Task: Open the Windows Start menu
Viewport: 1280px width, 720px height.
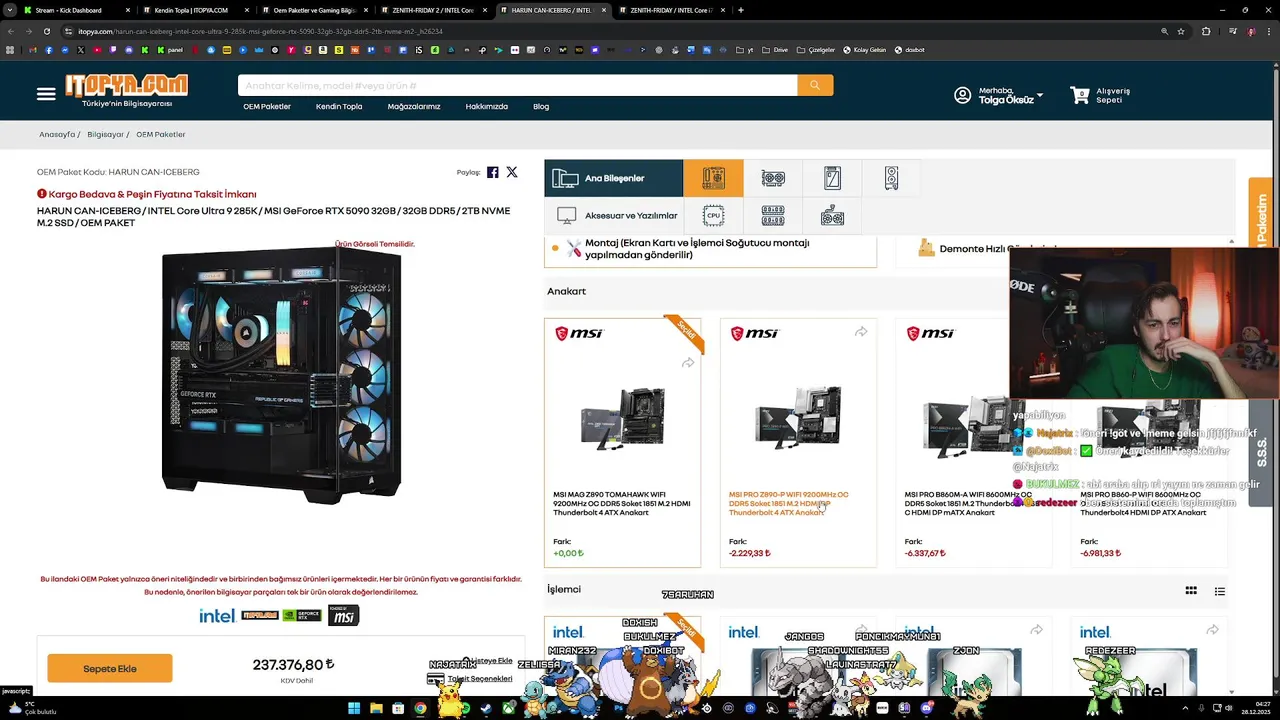Action: pyautogui.click(x=354, y=709)
